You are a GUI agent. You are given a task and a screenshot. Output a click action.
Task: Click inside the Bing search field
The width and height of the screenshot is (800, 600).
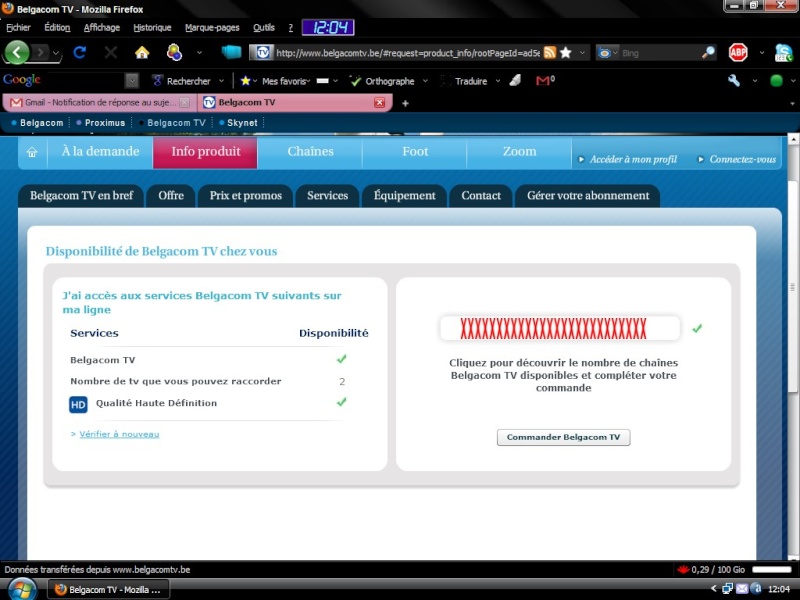pyautogui.click(x=659, y=53)
